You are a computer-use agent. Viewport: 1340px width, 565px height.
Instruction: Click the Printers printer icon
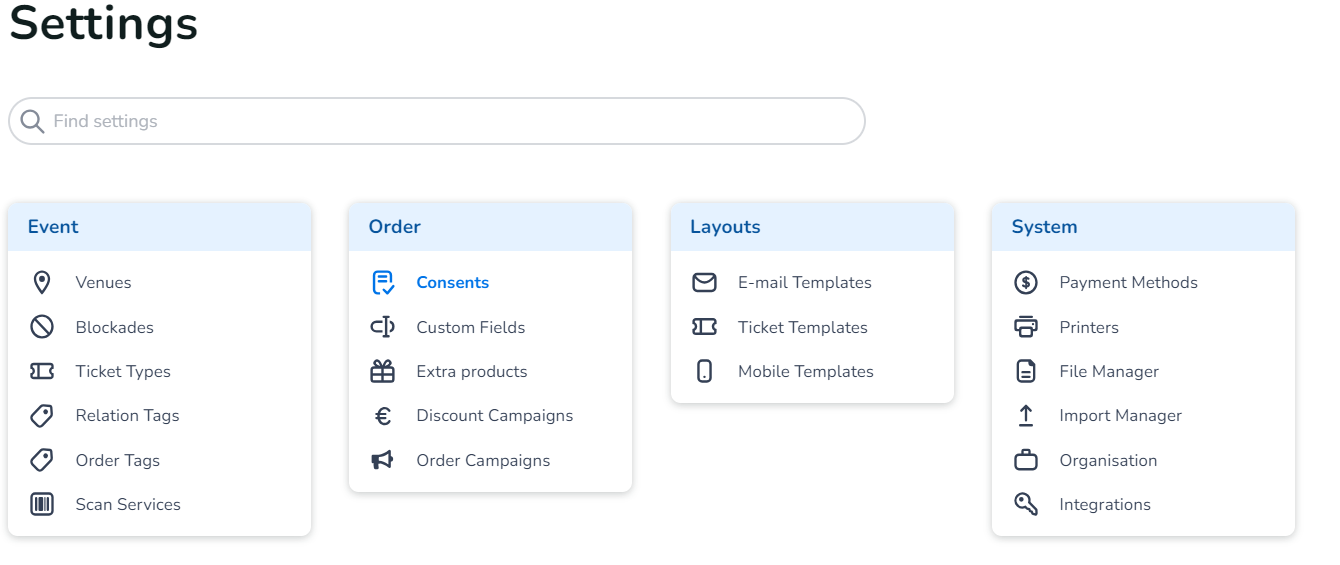pos(1026,327)
